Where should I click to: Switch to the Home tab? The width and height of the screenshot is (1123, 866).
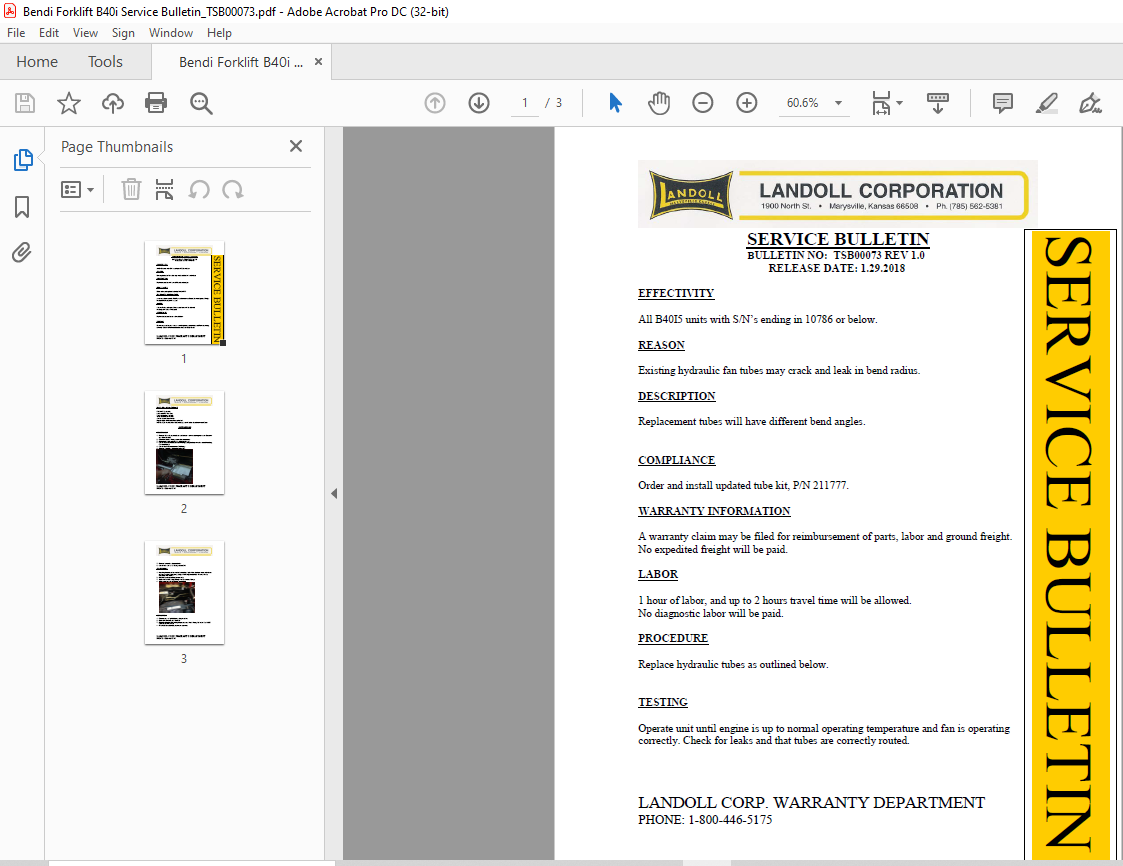click(37, 62)
